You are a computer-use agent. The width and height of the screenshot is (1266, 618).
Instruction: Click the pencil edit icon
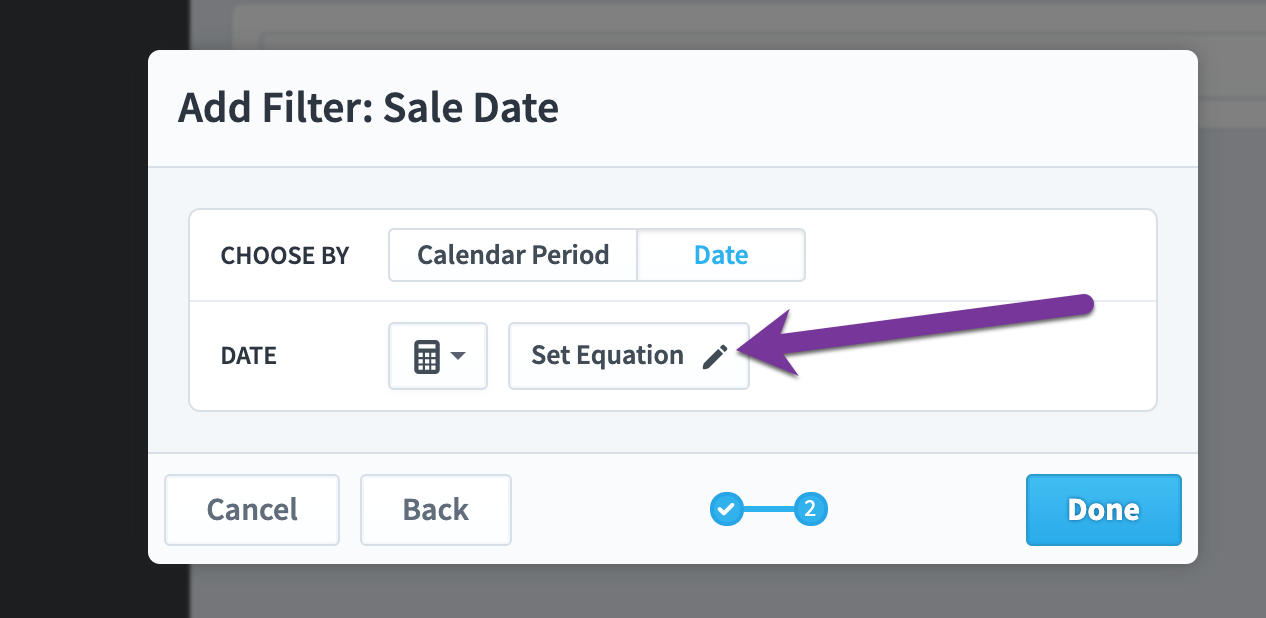[715, 356]
